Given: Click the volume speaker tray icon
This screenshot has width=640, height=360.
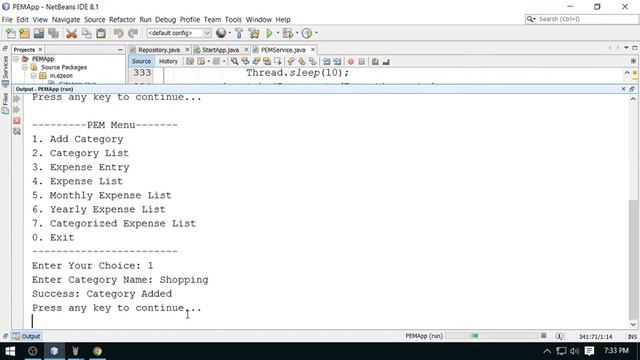Looking at the screenshot, I should coord(575,351).
